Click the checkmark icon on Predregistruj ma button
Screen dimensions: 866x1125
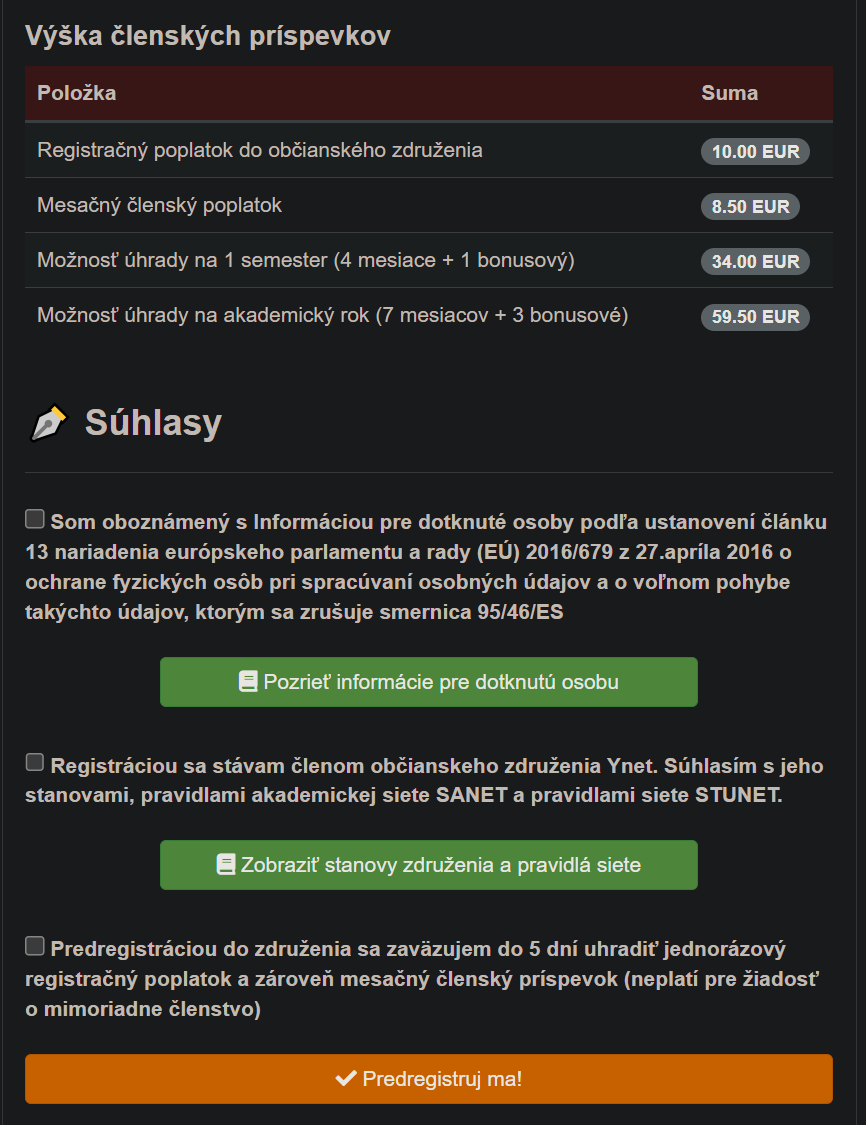coord(346,1079)
